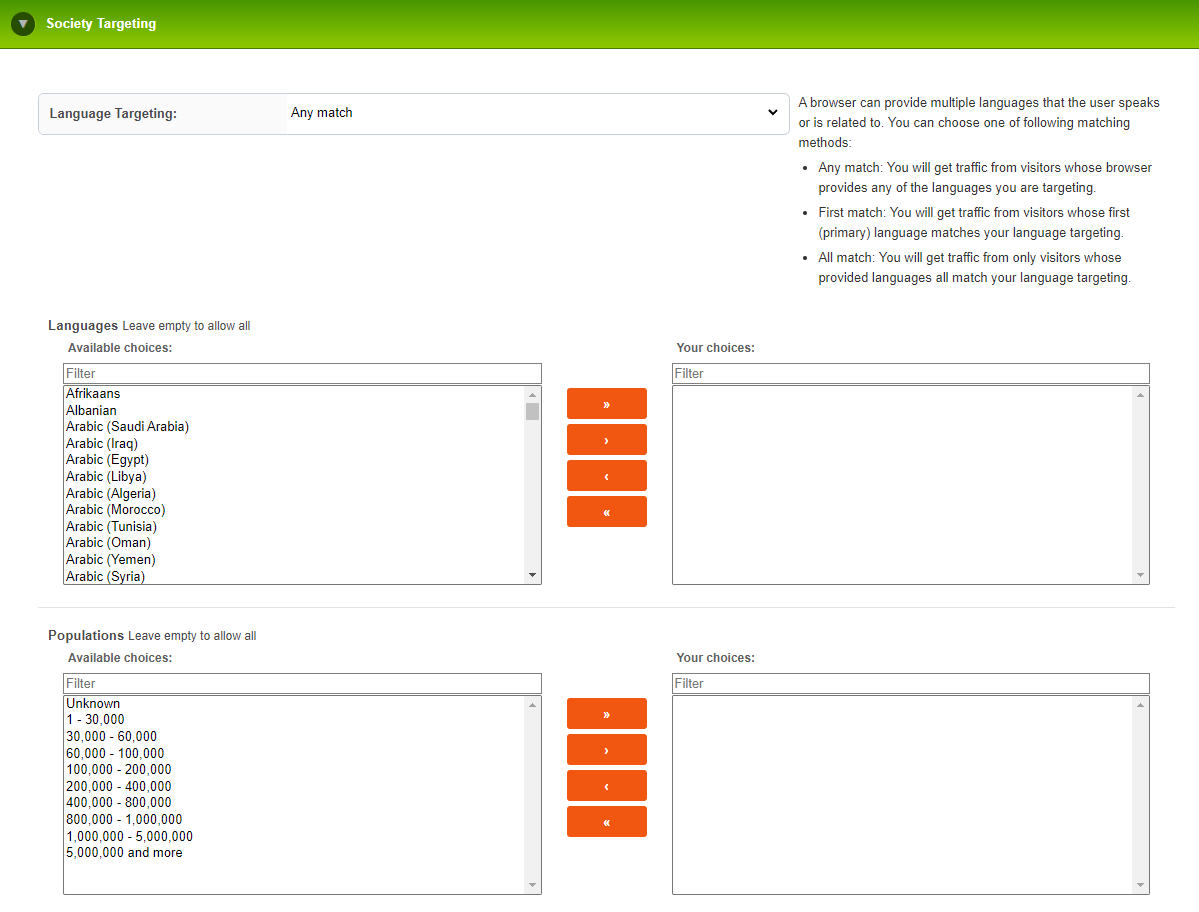Click populations your choices scrollbar up arrow
Viewport: 1199px width, 912px height.
1140,704
